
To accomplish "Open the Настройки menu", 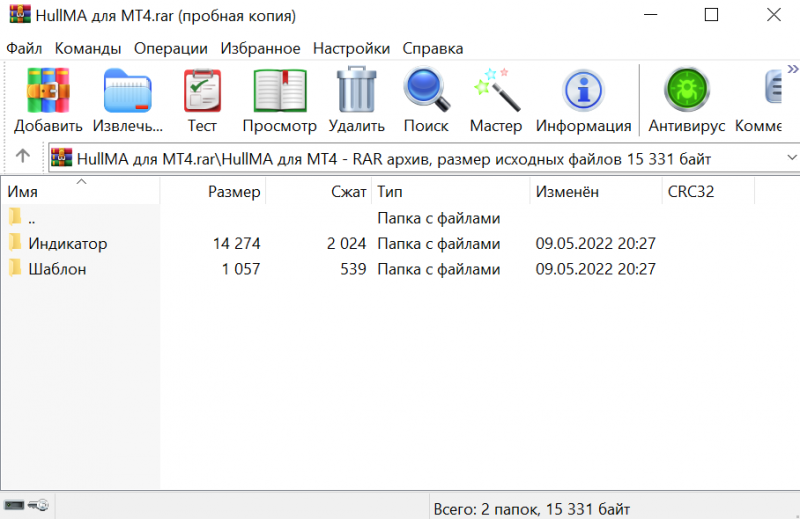I will [x=351, y=48].
